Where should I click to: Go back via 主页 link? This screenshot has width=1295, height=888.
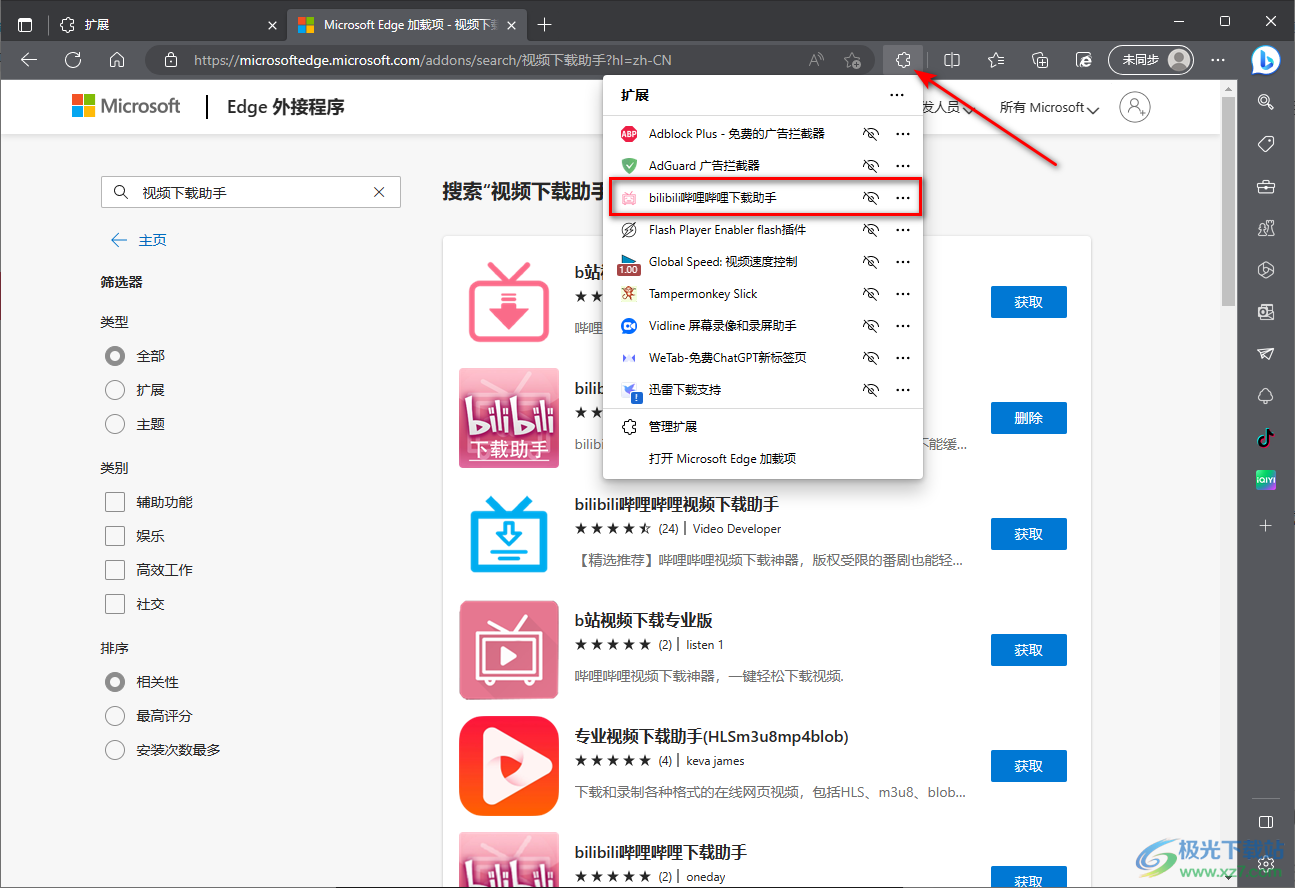(x=139, y=240)
